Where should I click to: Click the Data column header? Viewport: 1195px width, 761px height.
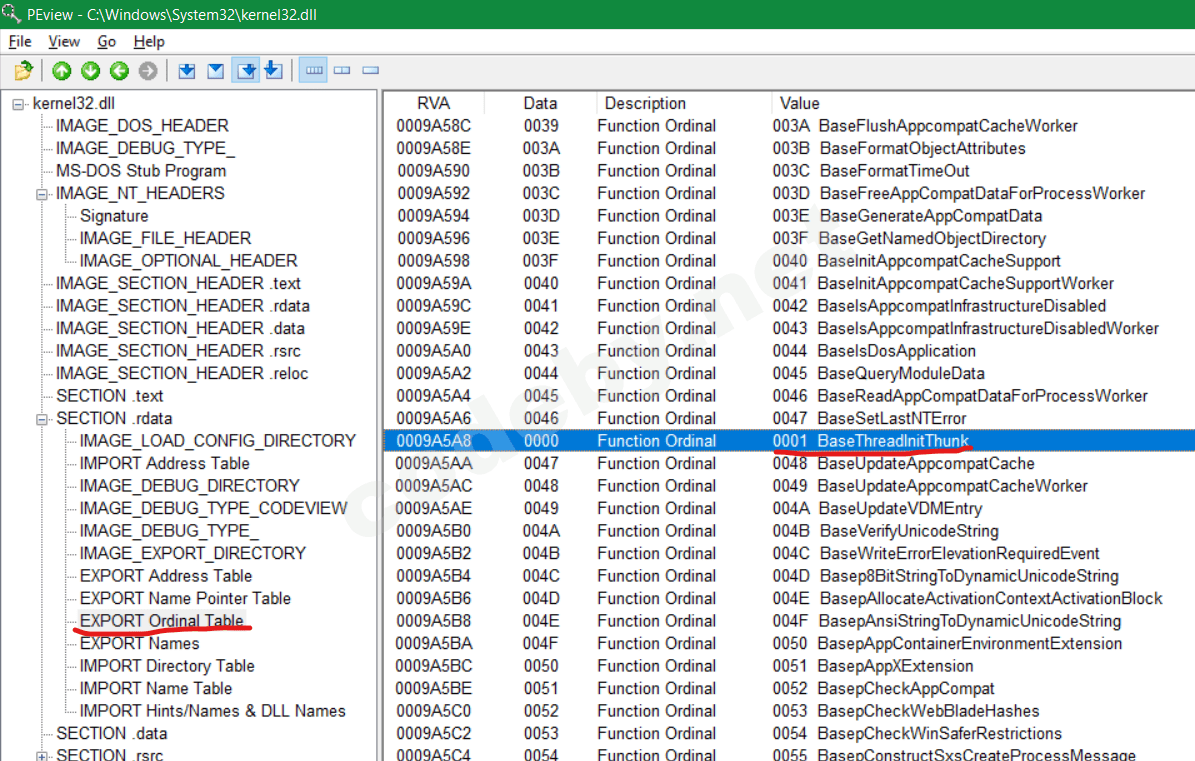[x=540, y=103]
